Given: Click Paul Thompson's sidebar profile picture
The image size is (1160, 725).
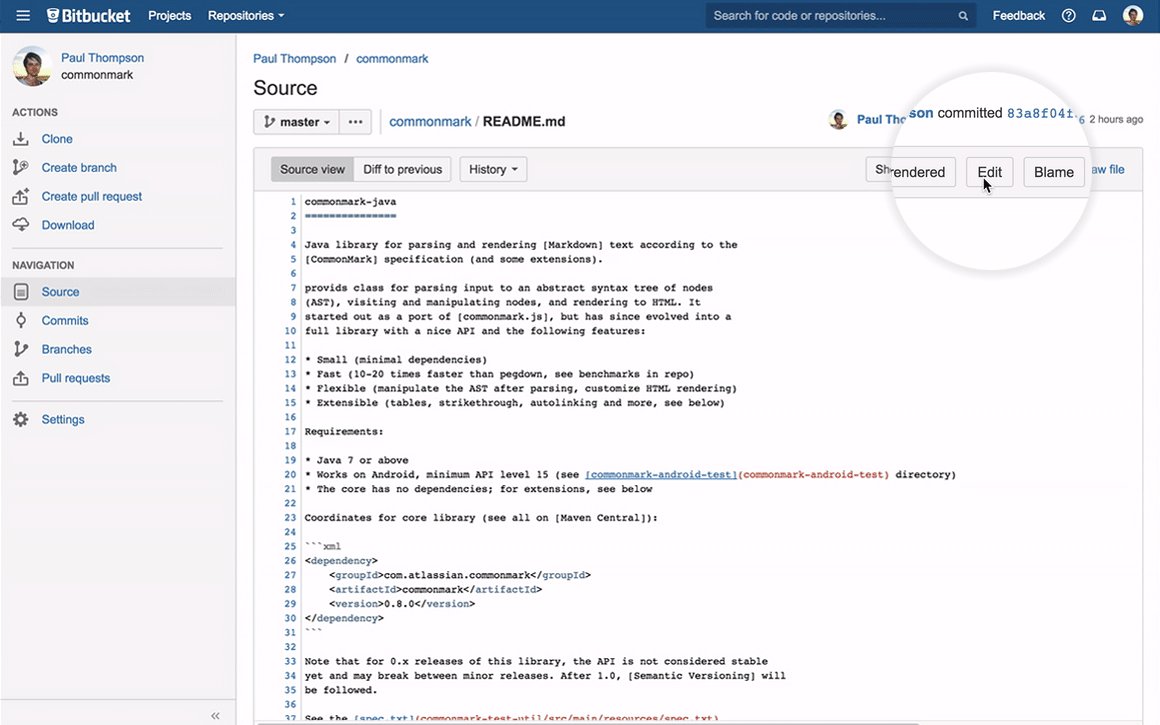Looking at the screenshot, I should click(x=33, y=66).
